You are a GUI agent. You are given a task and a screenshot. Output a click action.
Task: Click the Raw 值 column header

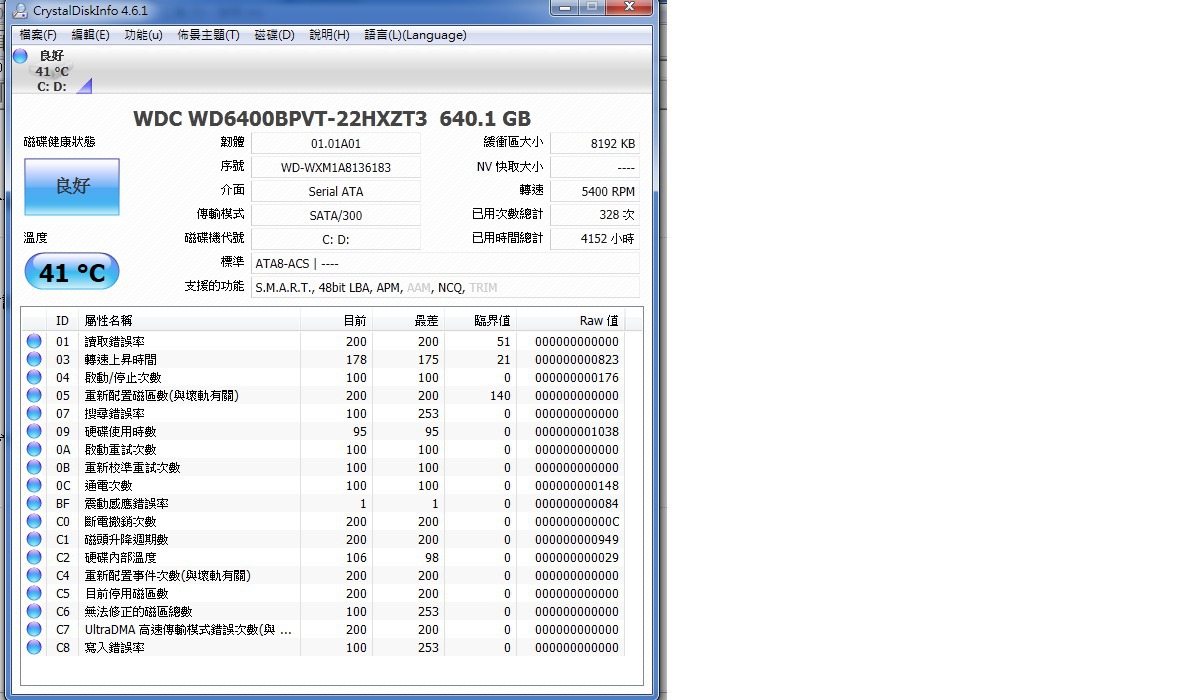tap(570, 321)
